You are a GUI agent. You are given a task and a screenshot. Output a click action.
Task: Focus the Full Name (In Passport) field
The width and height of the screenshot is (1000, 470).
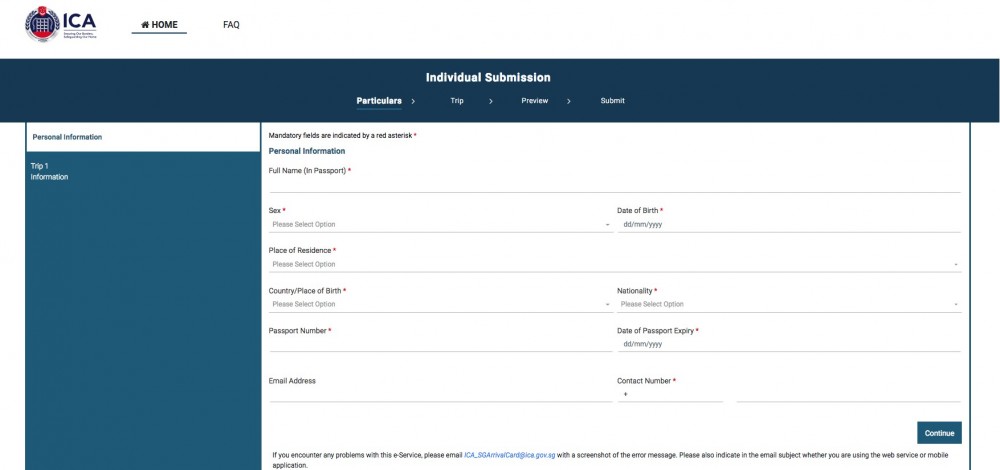tap(615, 185)
